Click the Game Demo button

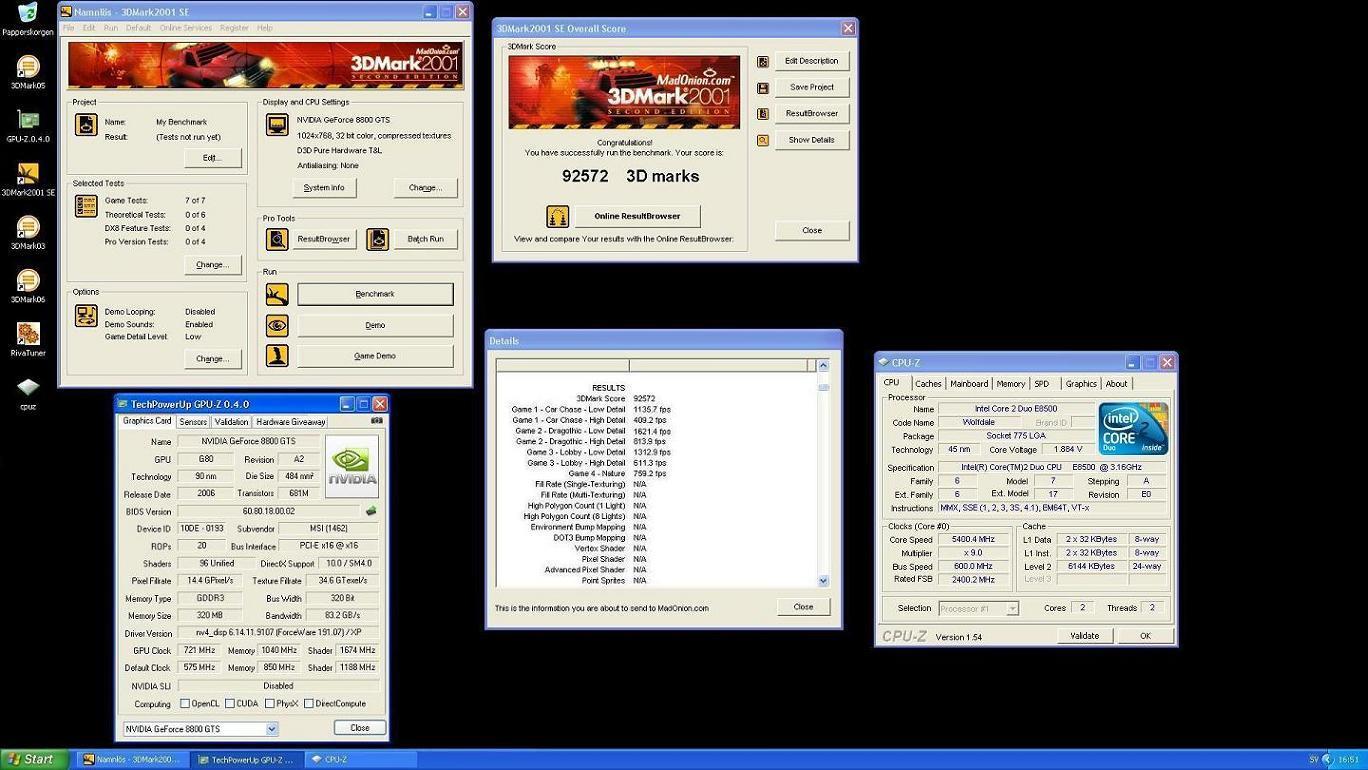[x=375, y=356]
